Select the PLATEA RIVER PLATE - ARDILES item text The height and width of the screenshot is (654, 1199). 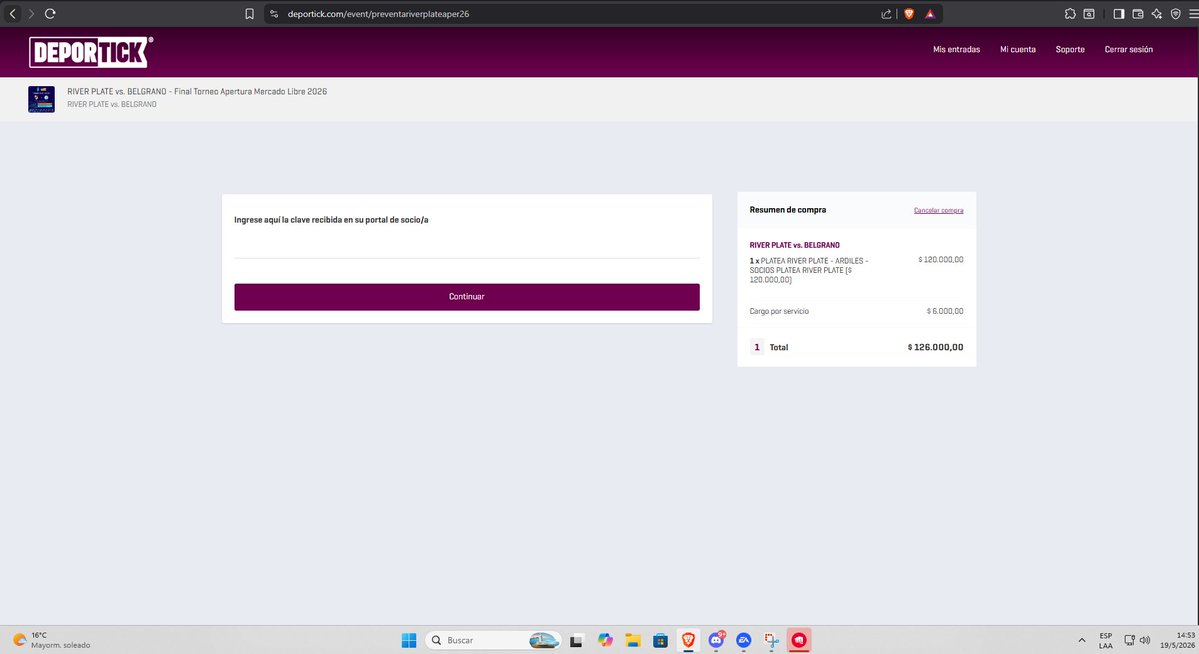[809, 271]
